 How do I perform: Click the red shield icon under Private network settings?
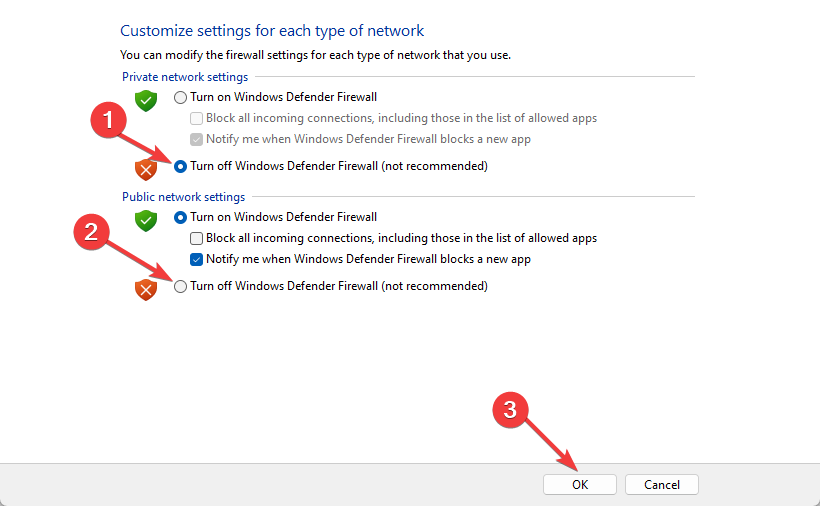(146, 169)
